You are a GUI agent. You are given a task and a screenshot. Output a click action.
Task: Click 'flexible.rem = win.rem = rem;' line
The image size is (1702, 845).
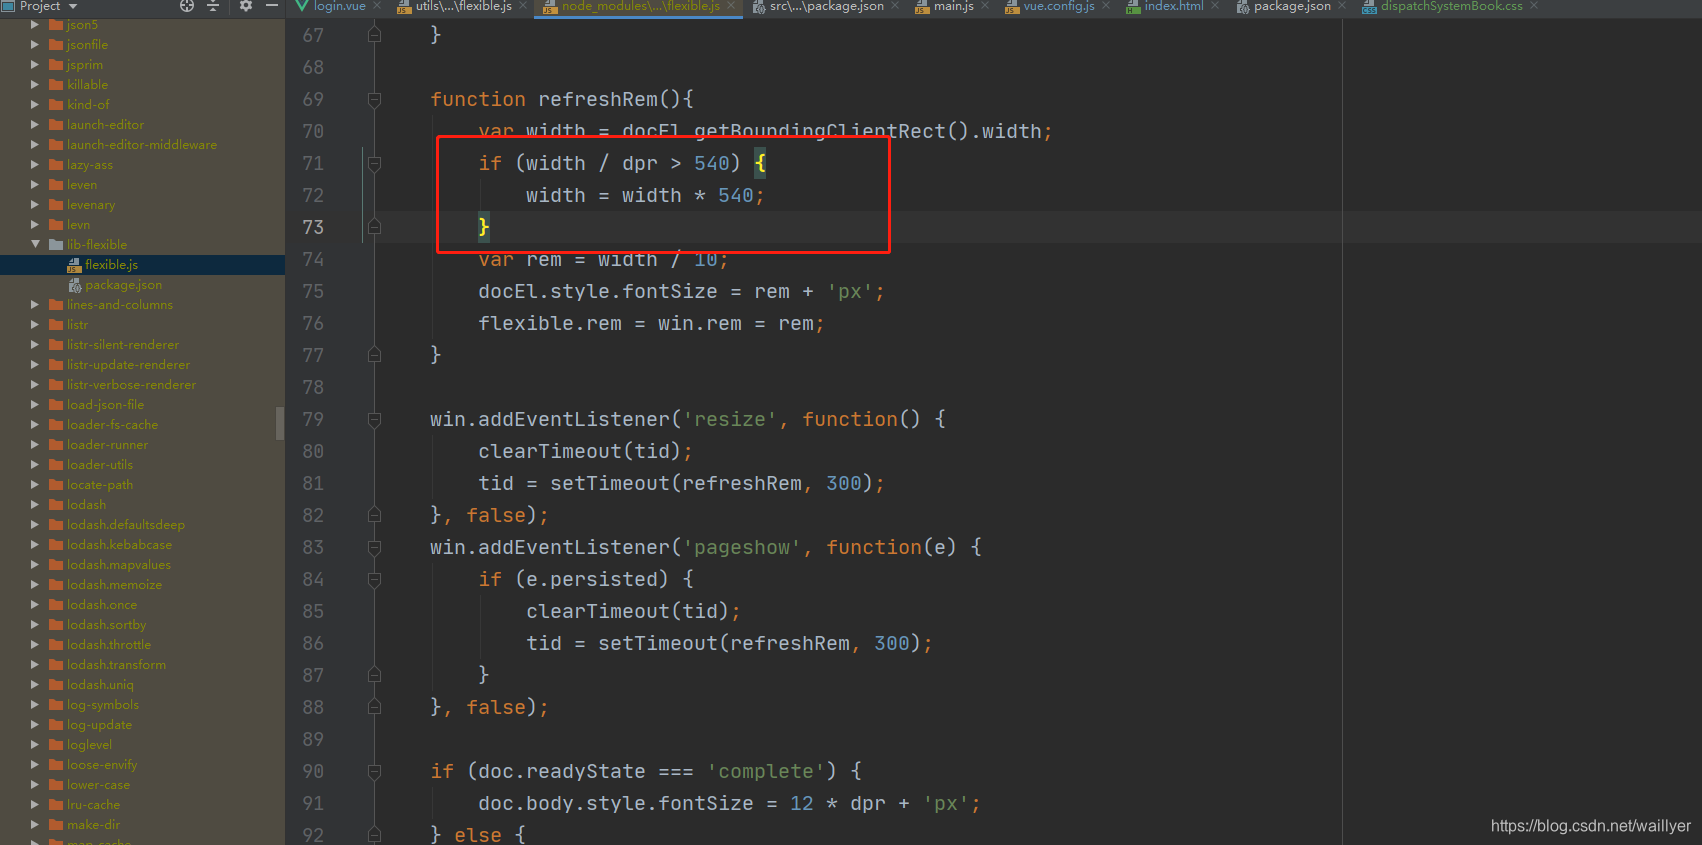coord(651,323)
